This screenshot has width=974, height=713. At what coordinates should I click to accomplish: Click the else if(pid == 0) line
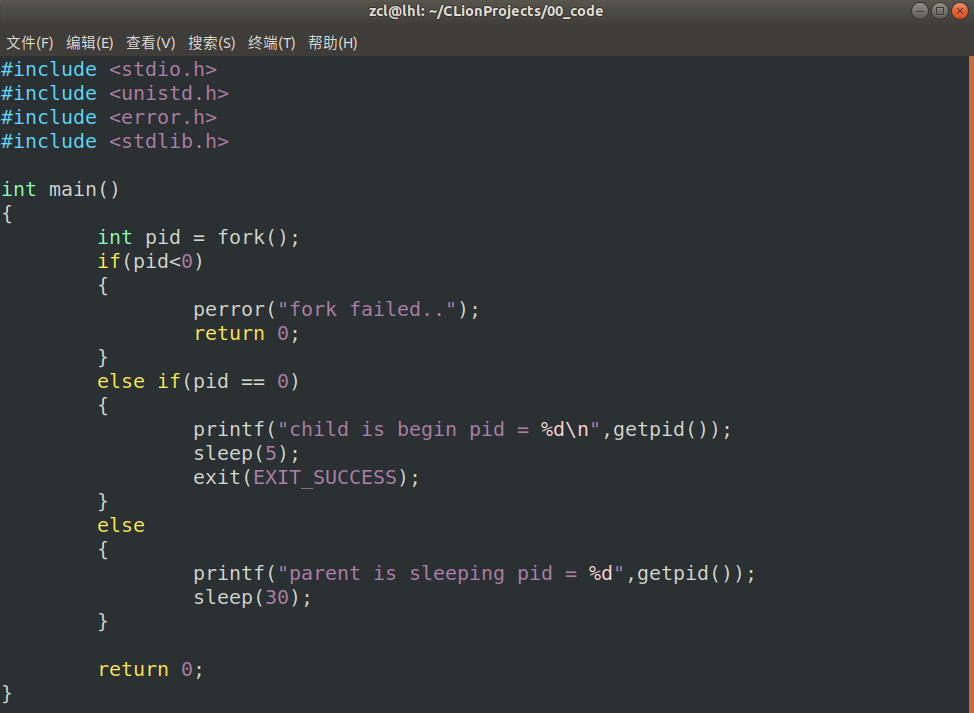click(x=198, y=381)
